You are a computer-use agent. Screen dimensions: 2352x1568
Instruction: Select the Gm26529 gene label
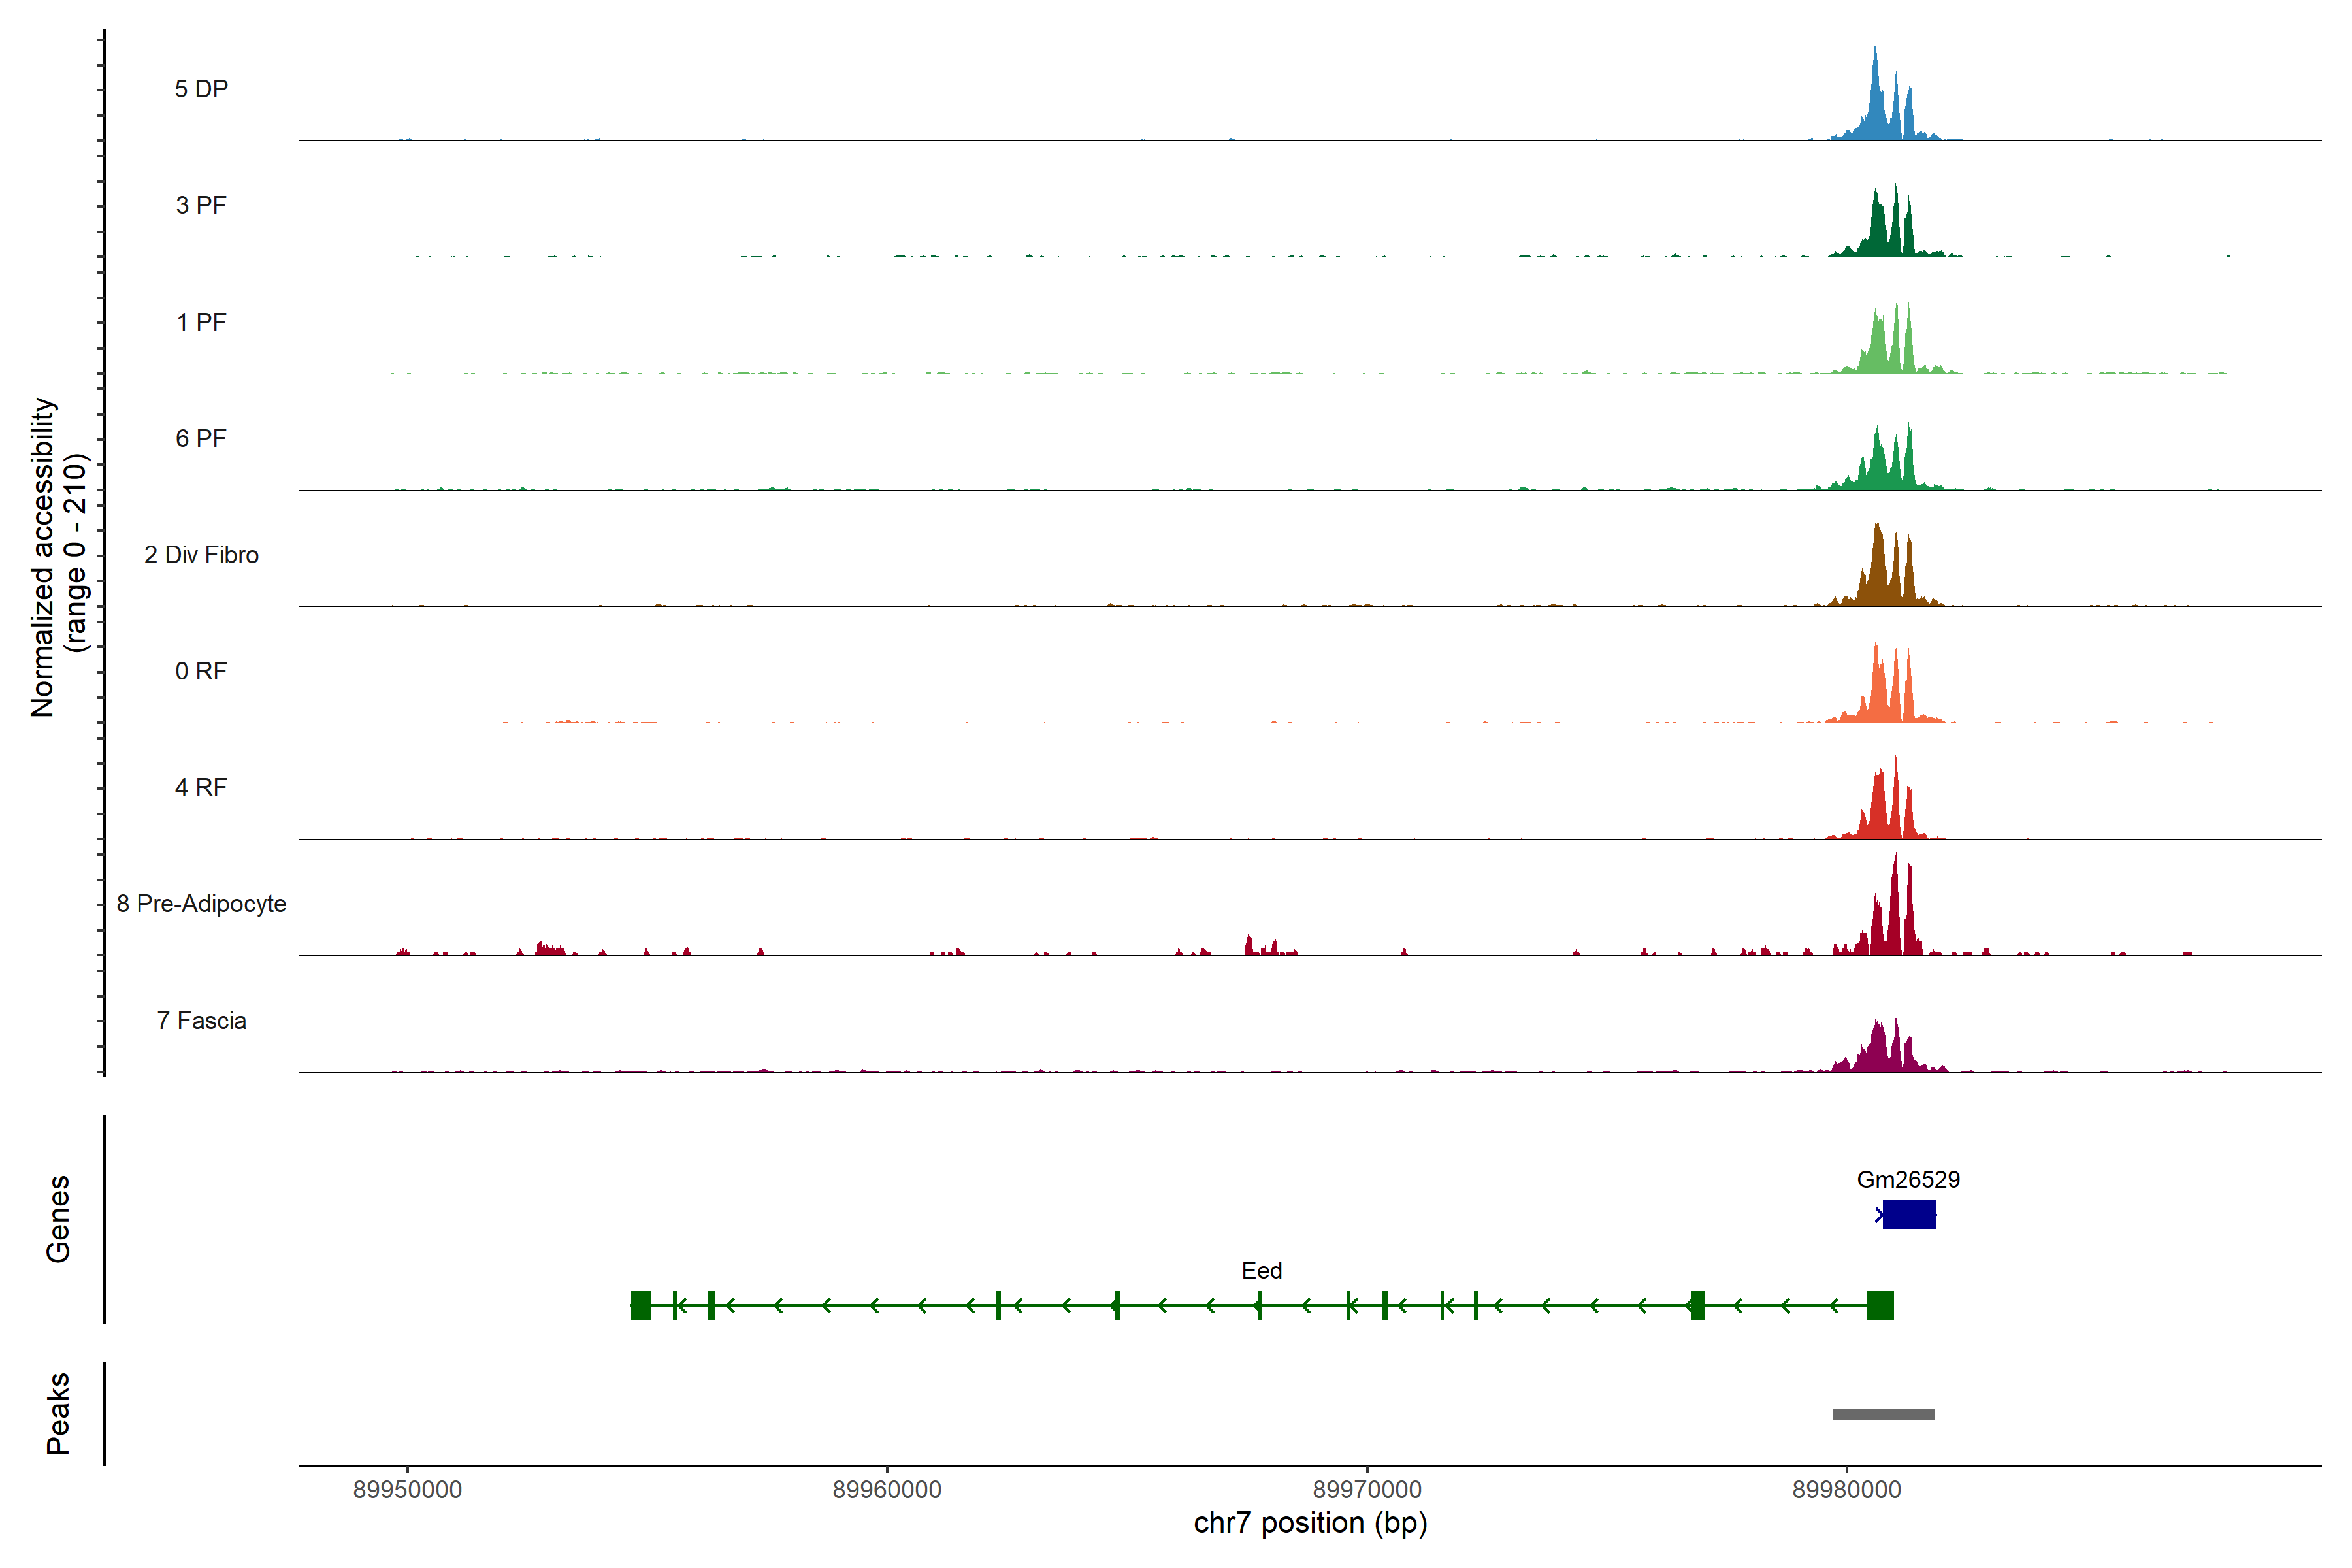[x=1908, y=1179]
